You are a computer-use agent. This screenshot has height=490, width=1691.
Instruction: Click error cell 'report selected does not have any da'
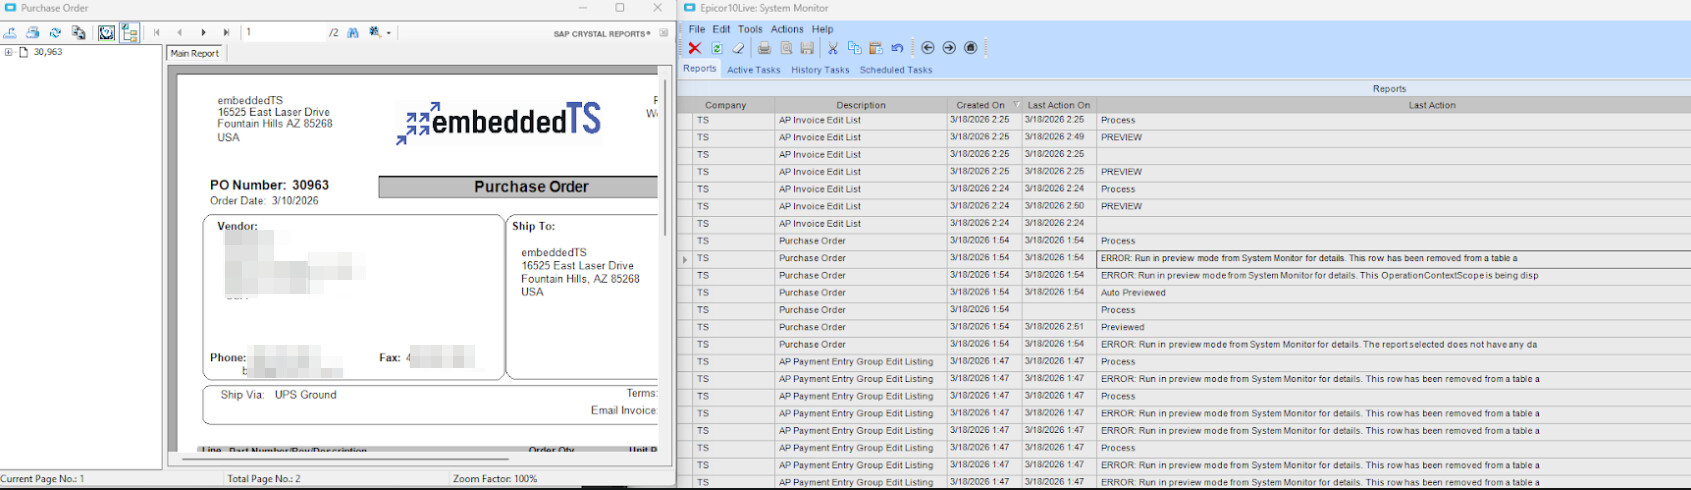pyautogui.click(x=1393, y=345)
